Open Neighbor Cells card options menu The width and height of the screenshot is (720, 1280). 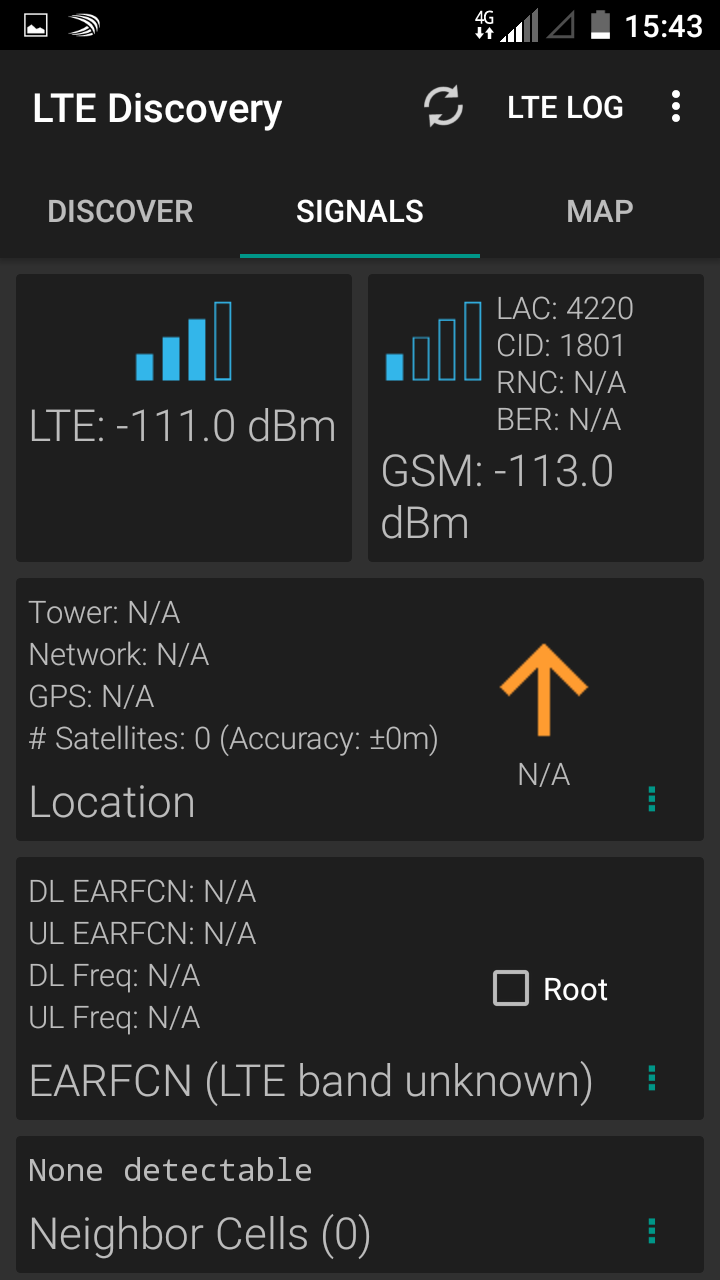pos(652,1231)
